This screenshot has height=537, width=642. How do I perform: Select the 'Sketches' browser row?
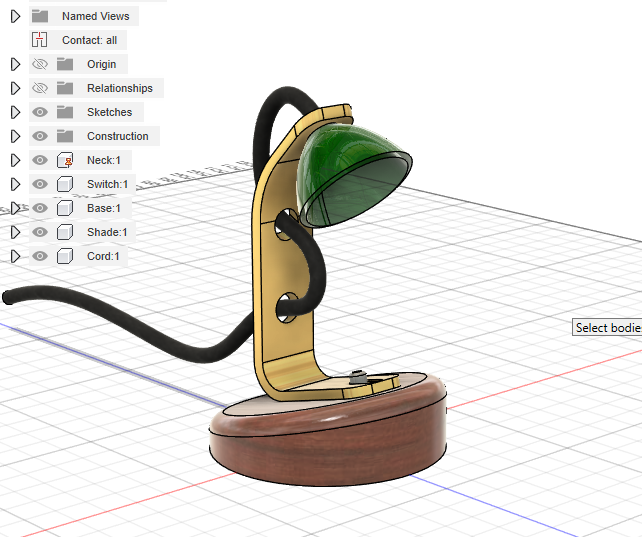[86, 112]
